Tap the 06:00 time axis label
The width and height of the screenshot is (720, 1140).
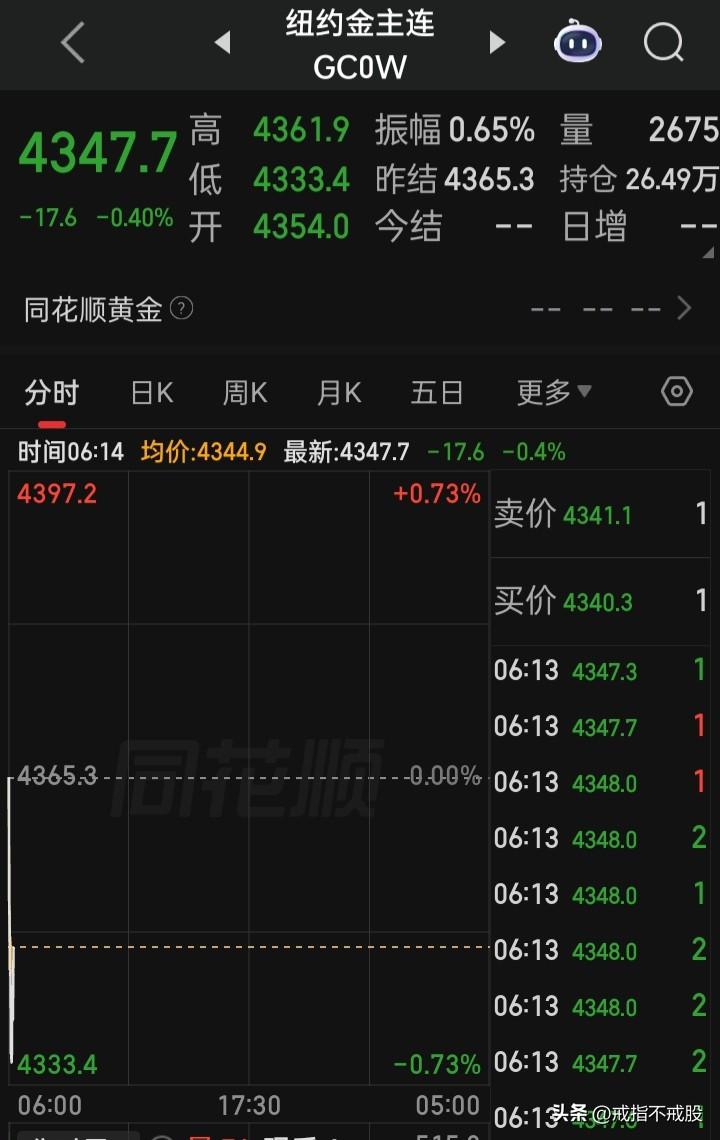pyautogui.click(x=49, y=1106)
